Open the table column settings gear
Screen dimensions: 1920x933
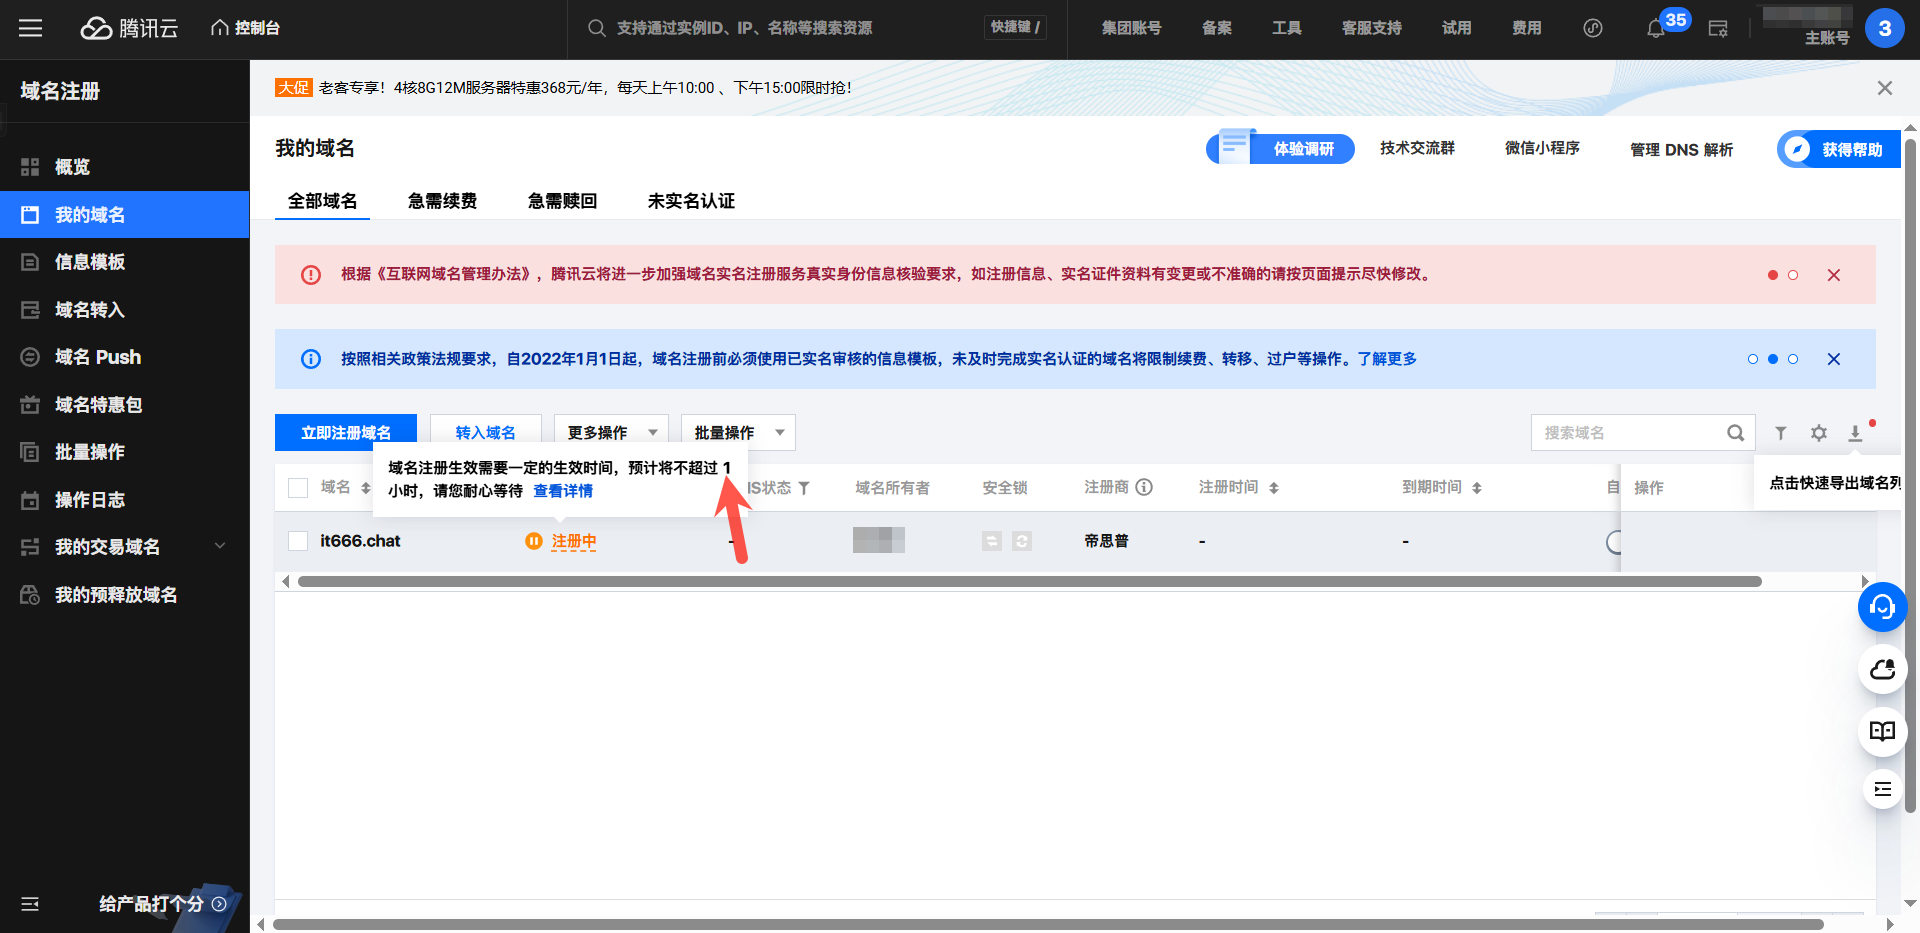(x=1819, y=433)
